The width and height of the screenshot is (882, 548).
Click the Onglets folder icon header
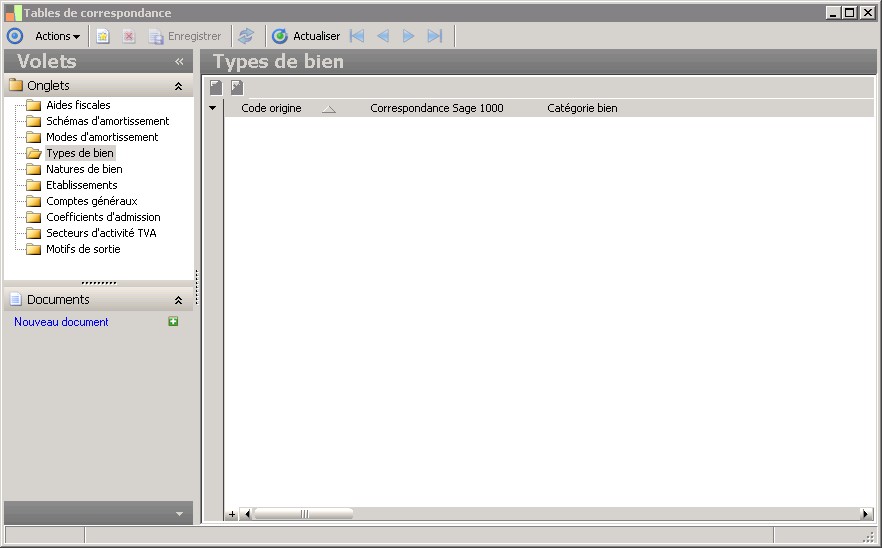coord(16,85)
